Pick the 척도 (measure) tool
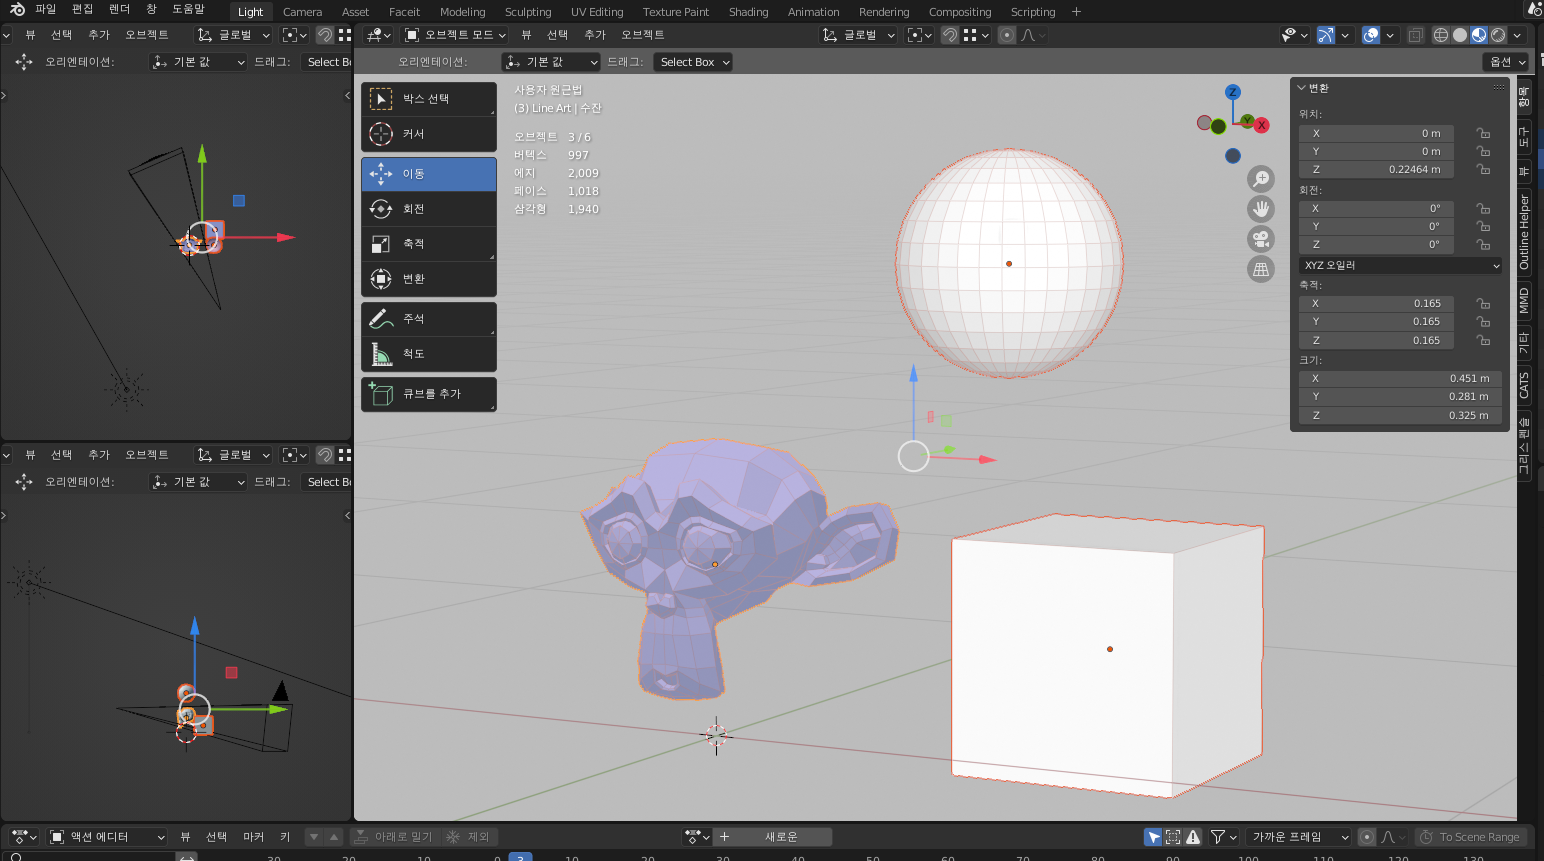 429,354
